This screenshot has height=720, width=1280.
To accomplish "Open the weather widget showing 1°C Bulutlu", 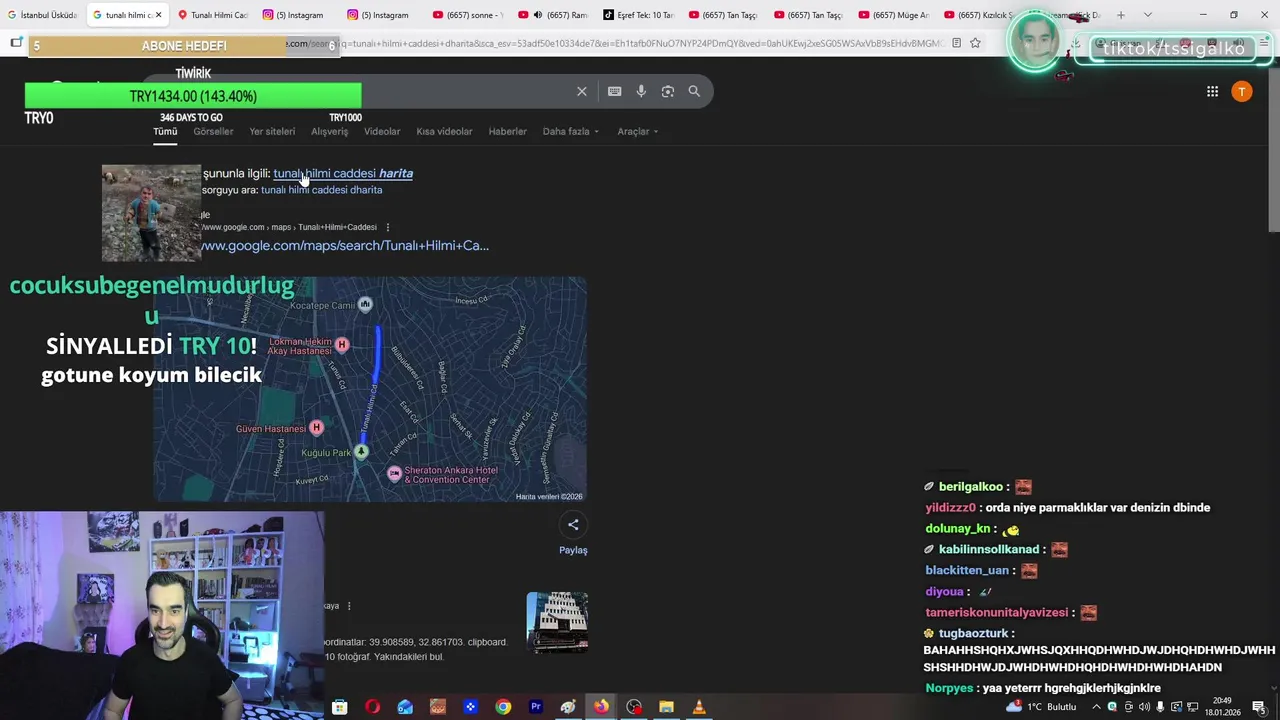I will pos(1042,706).
